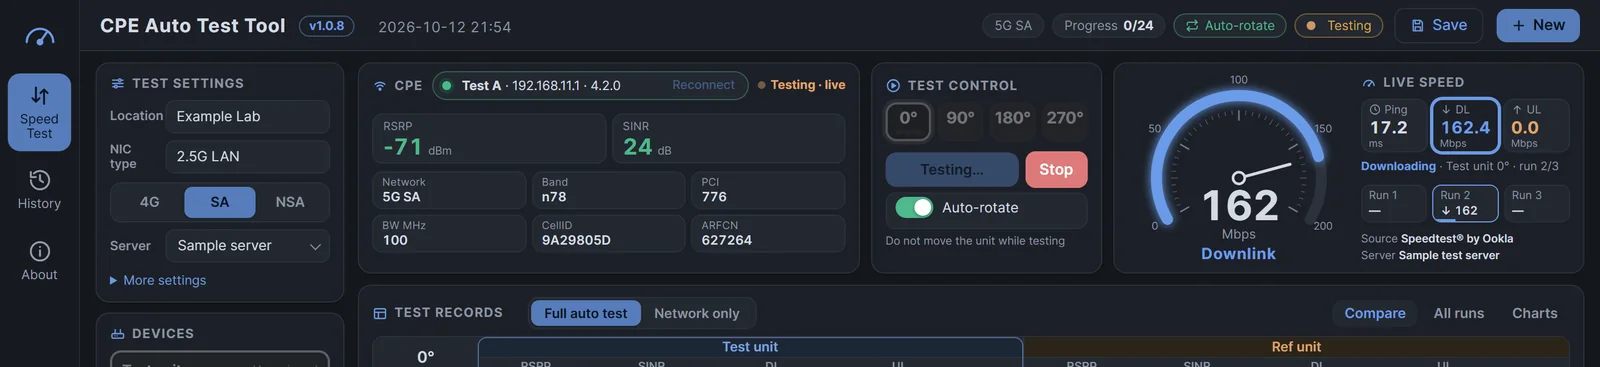Reconnect to the CPE device
The height and width of the screenshot is (367, 1600).
pyautogui.click(x=703, y=85)
